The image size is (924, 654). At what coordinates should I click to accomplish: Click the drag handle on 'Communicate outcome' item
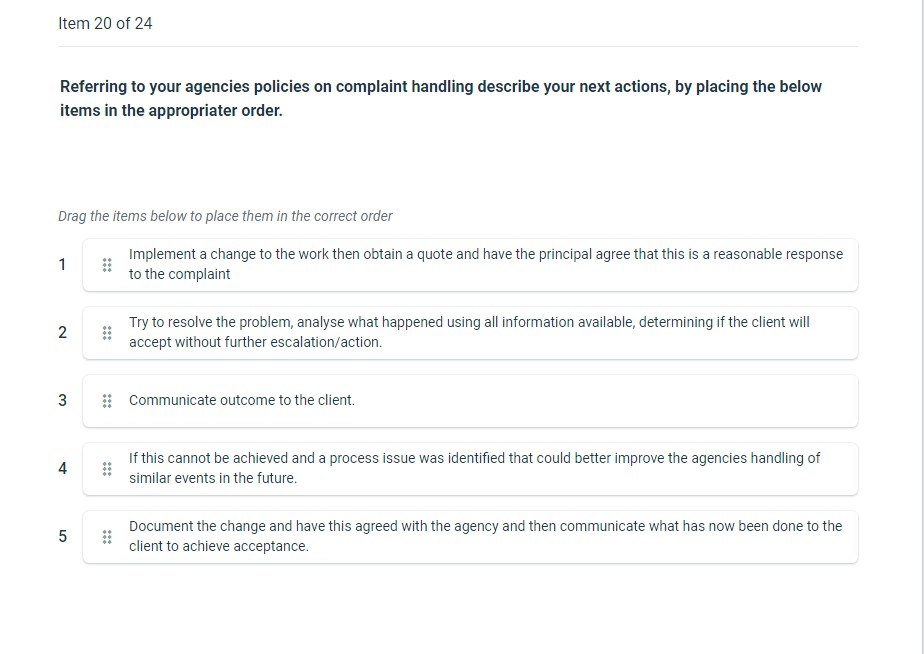[106, 400]
